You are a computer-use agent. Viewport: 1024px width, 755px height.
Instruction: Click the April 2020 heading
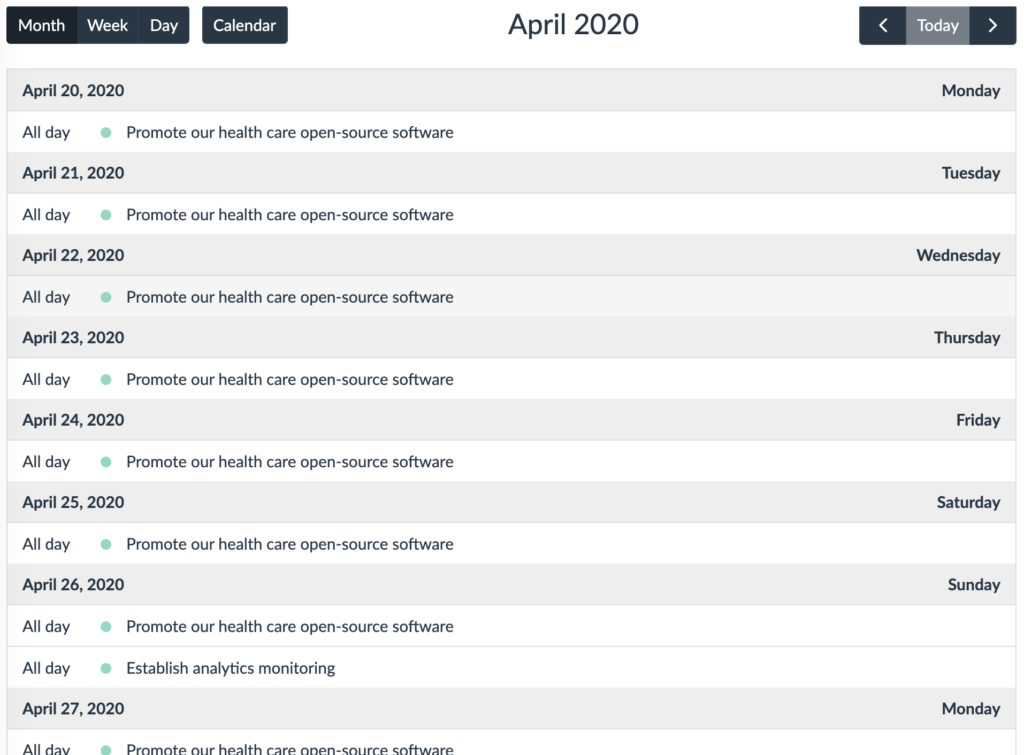[573, 24]
